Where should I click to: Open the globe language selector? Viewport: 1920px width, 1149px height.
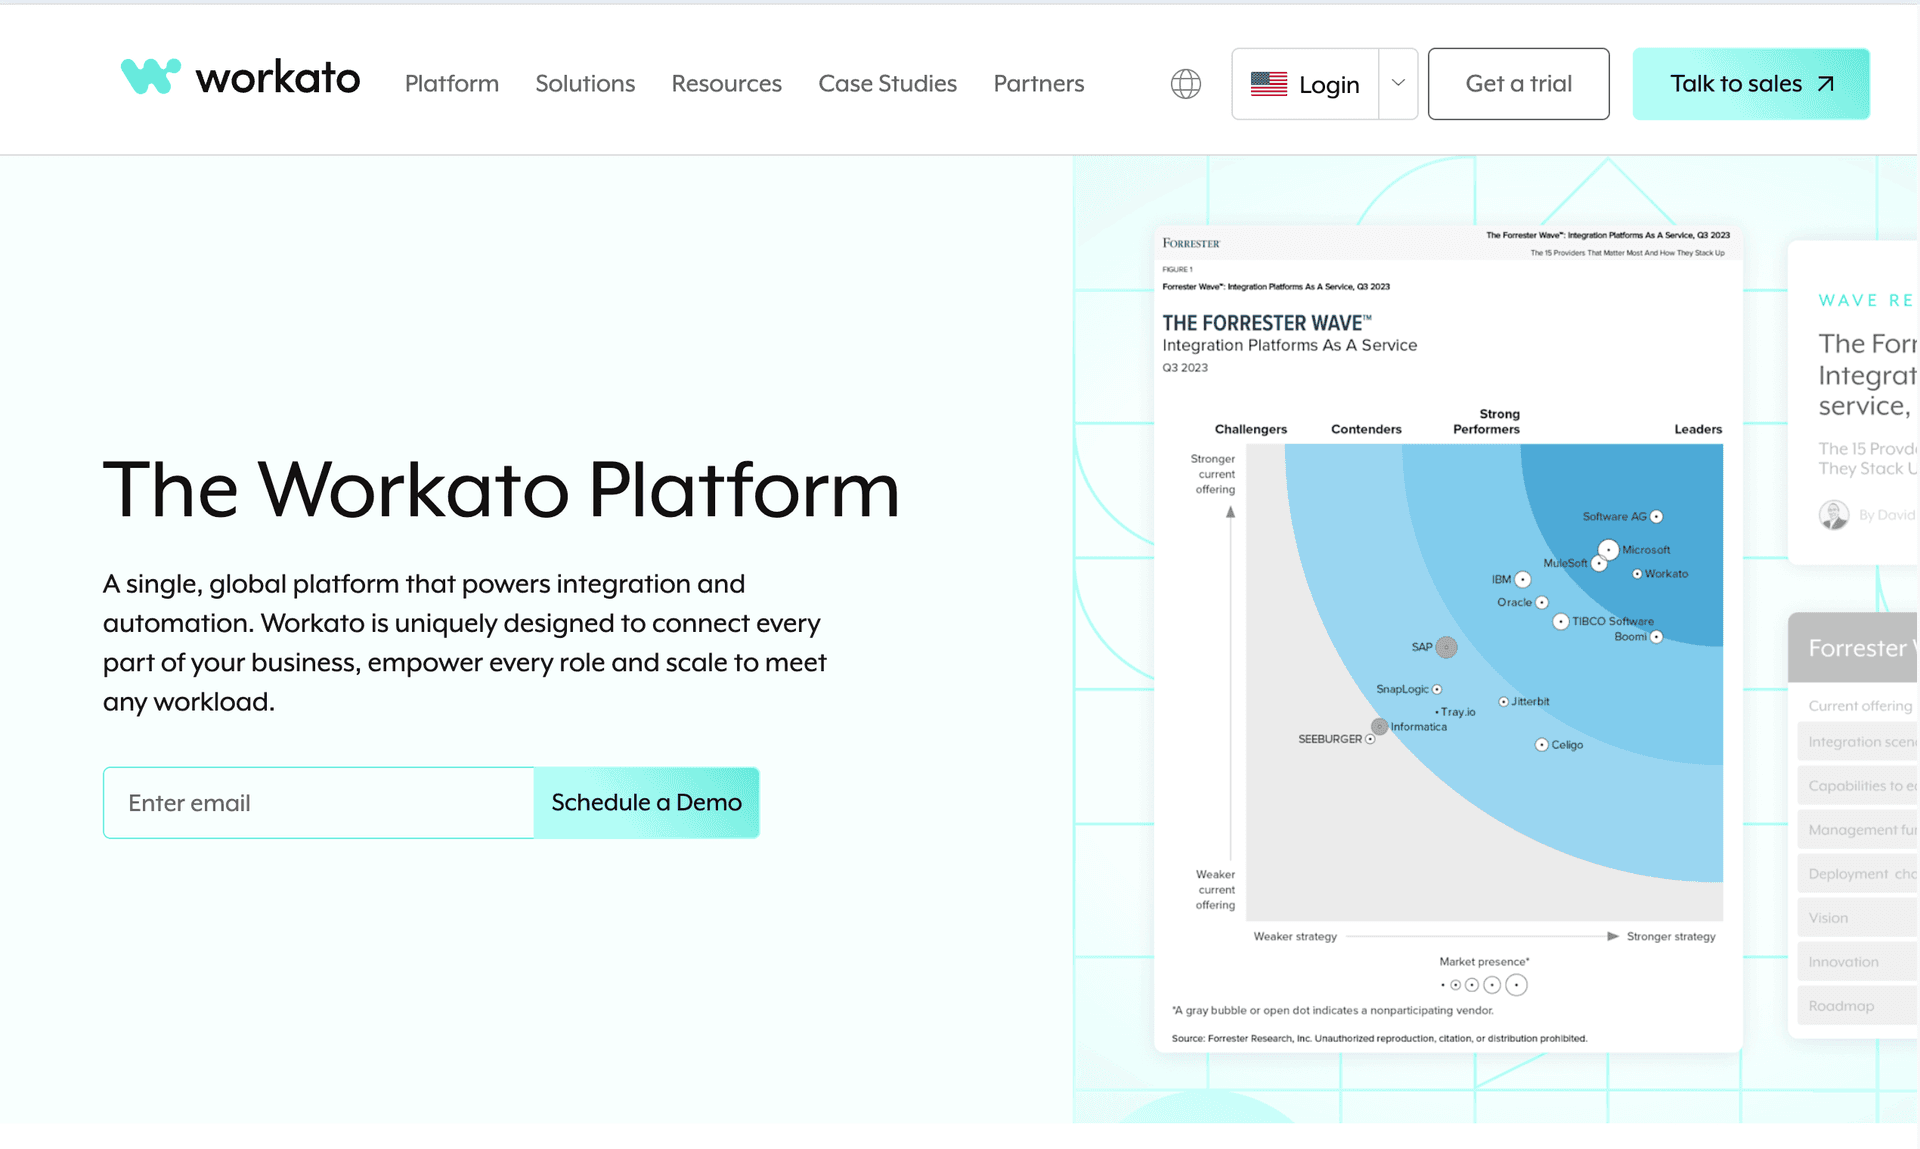[1186, 84]
